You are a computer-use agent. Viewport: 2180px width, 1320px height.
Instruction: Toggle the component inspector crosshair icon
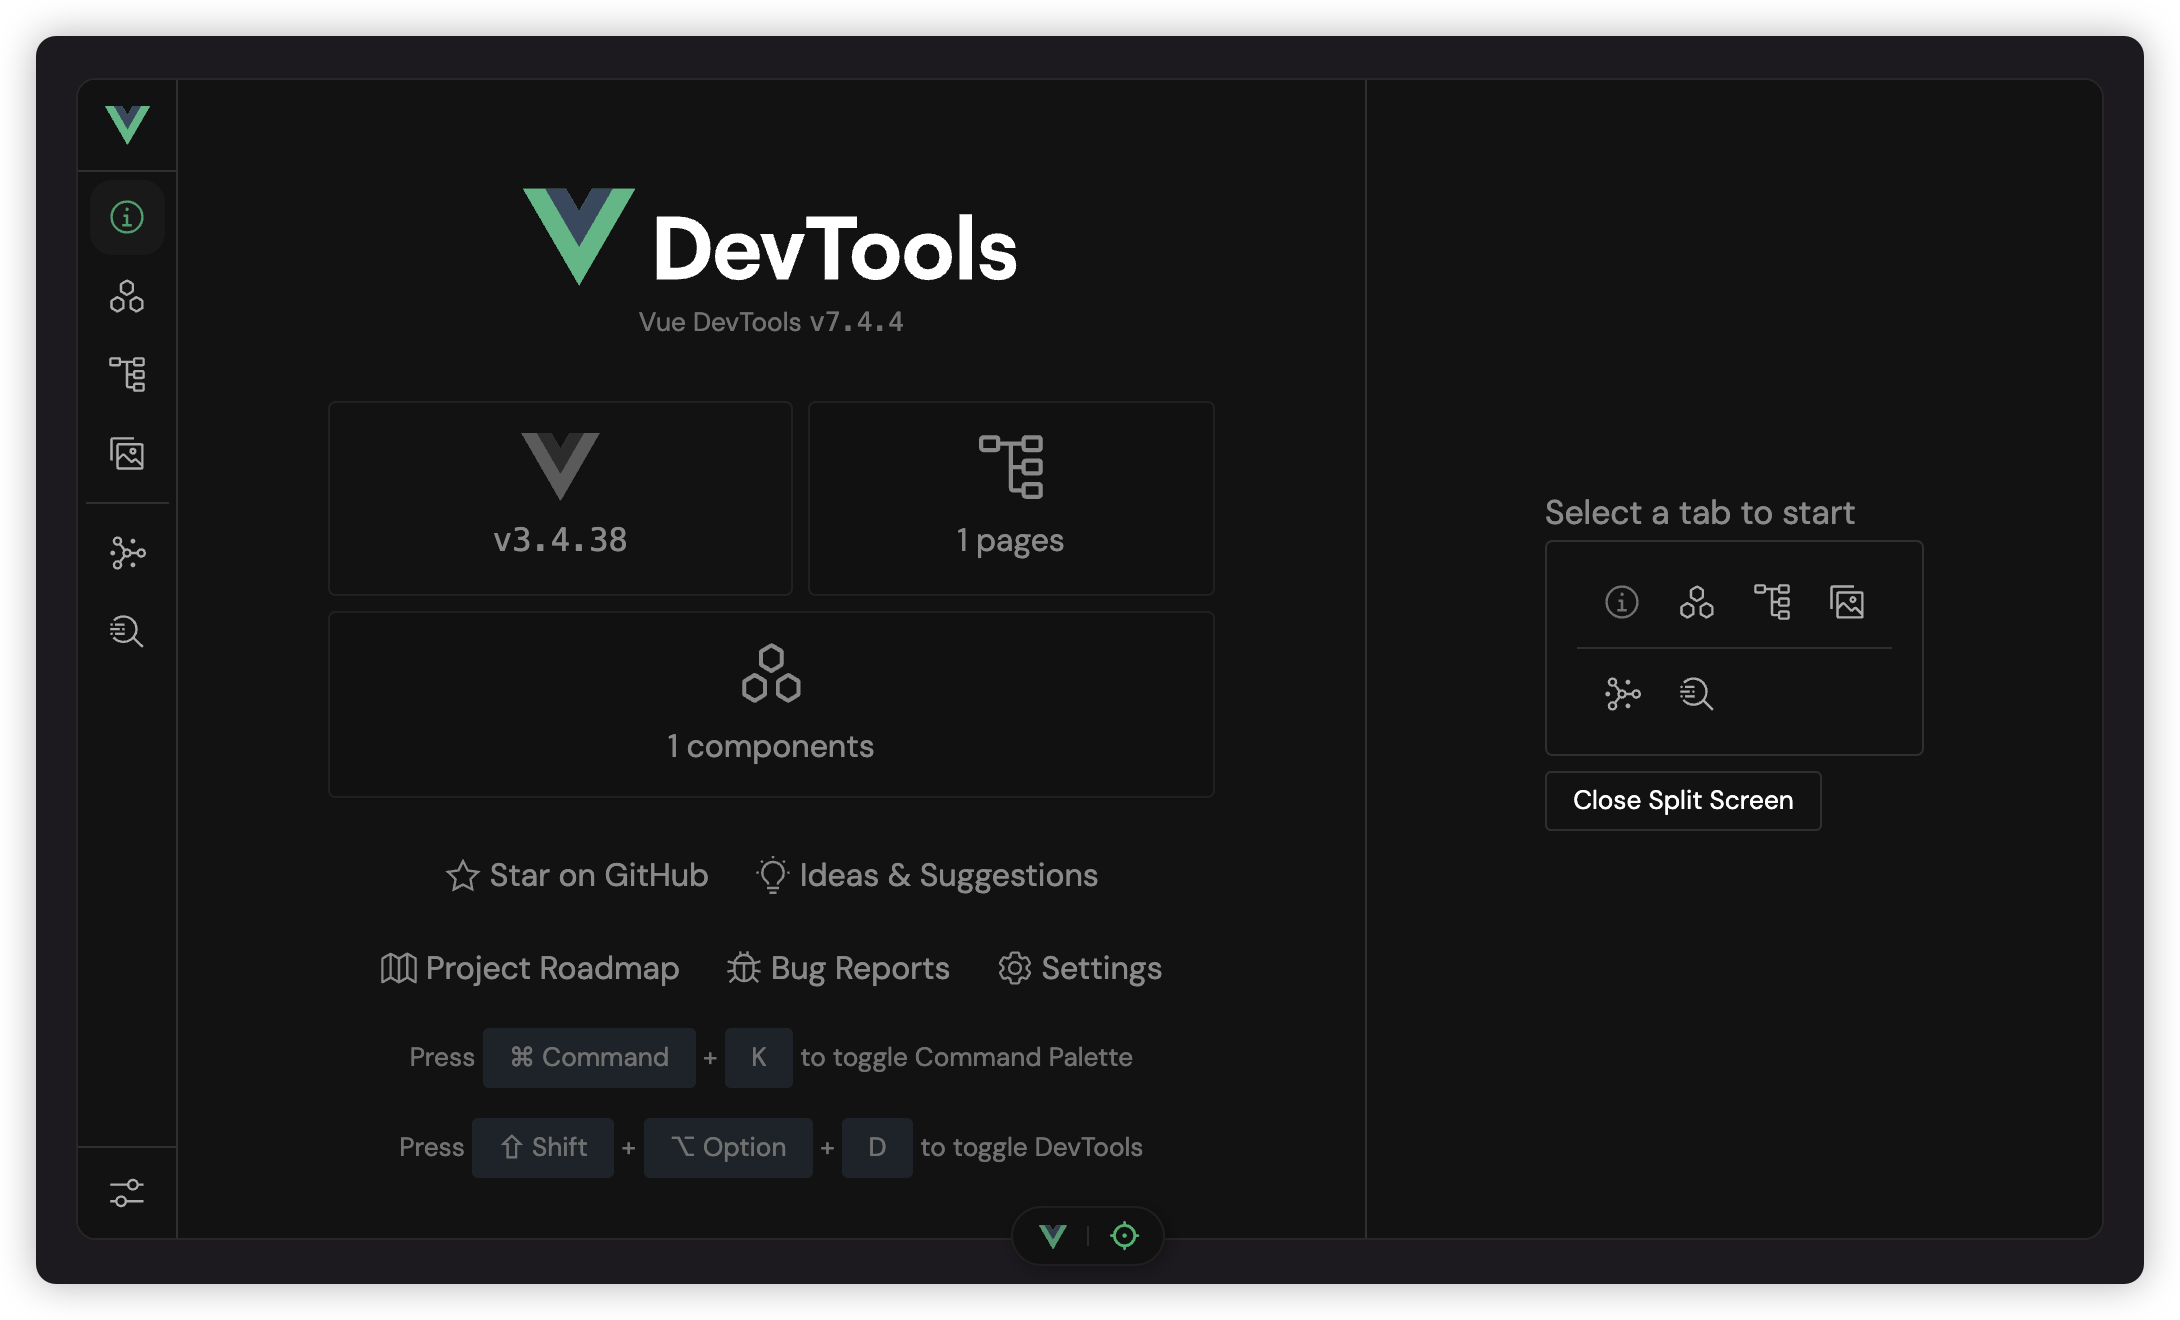(x=1124, y=1236)
